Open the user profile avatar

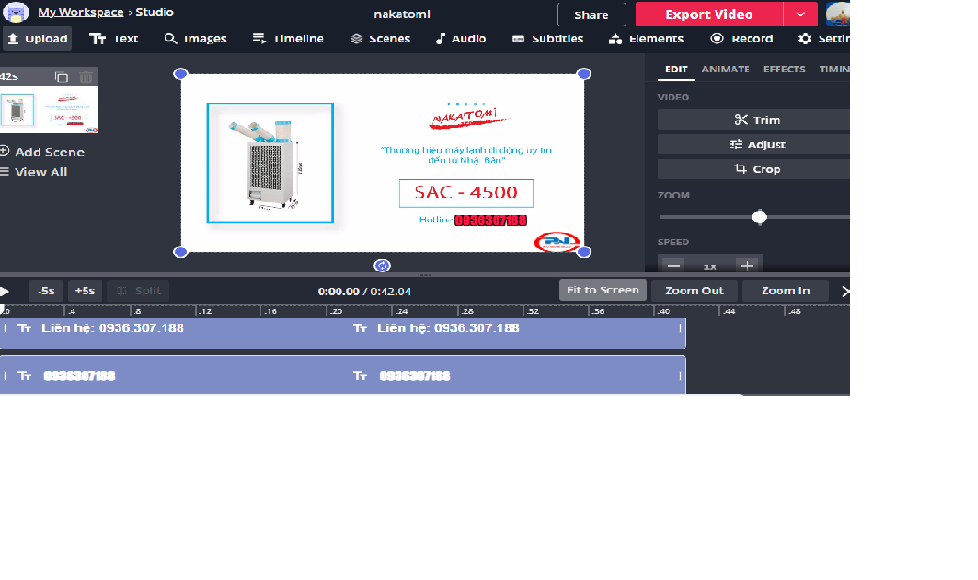838,14
